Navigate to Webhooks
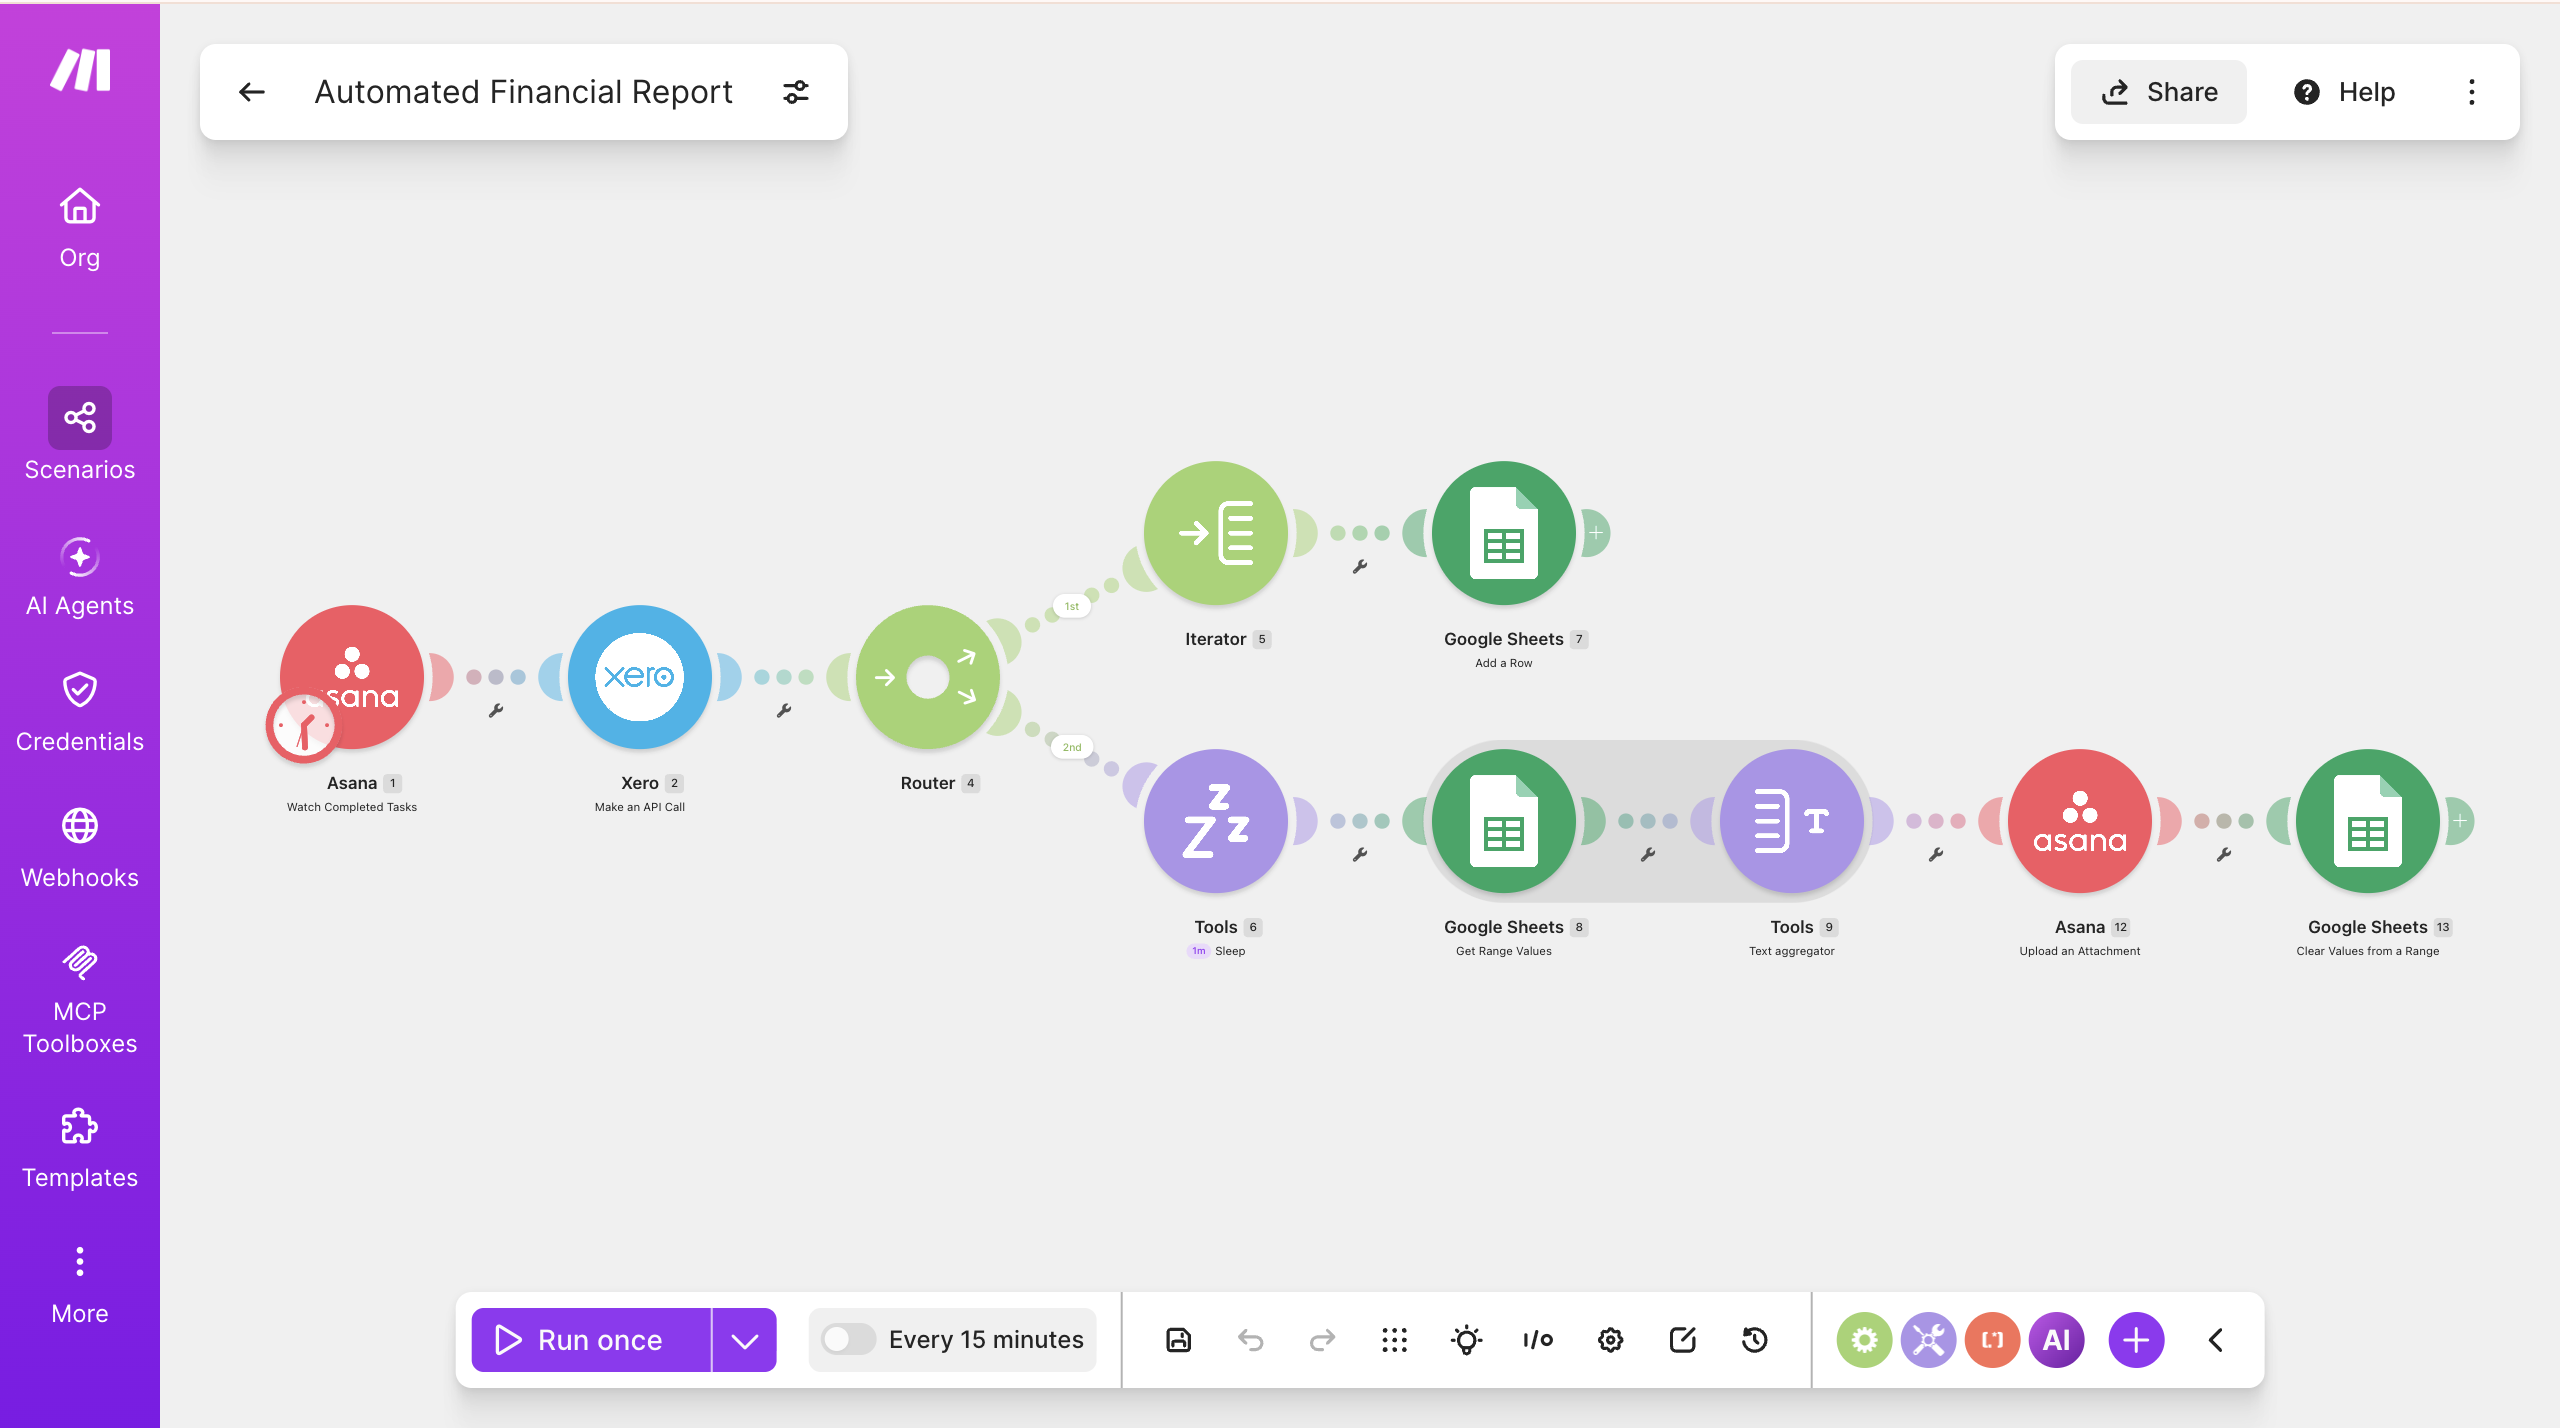Screen dimensions: 2560x1428 (x=80, y=849)
